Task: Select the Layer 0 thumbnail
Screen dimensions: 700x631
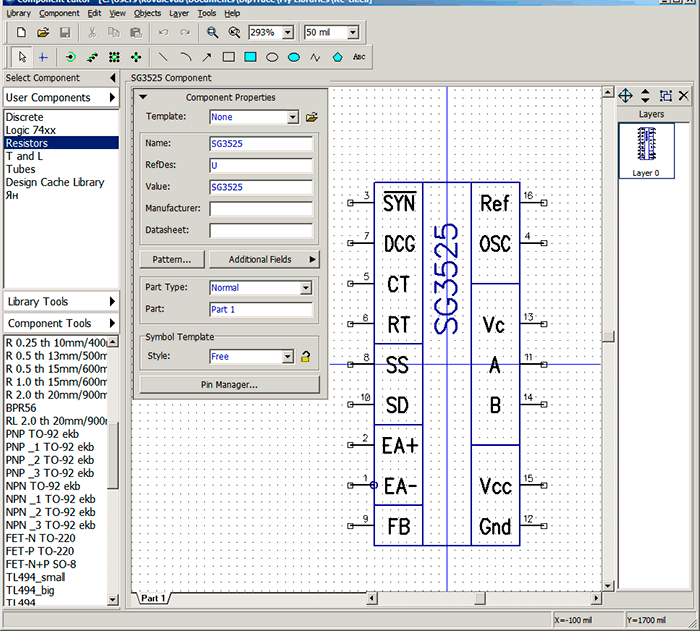Action: pyautogui.click(x=646, y=151)
